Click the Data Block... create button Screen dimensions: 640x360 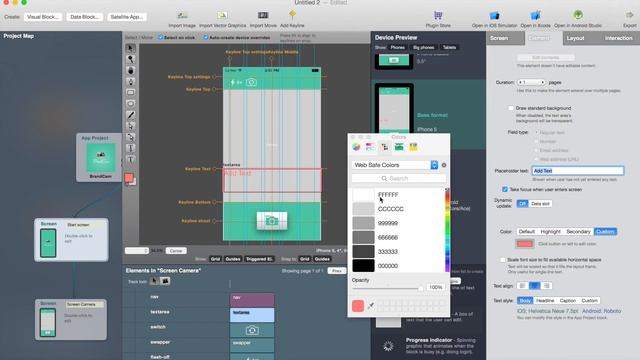84,17
